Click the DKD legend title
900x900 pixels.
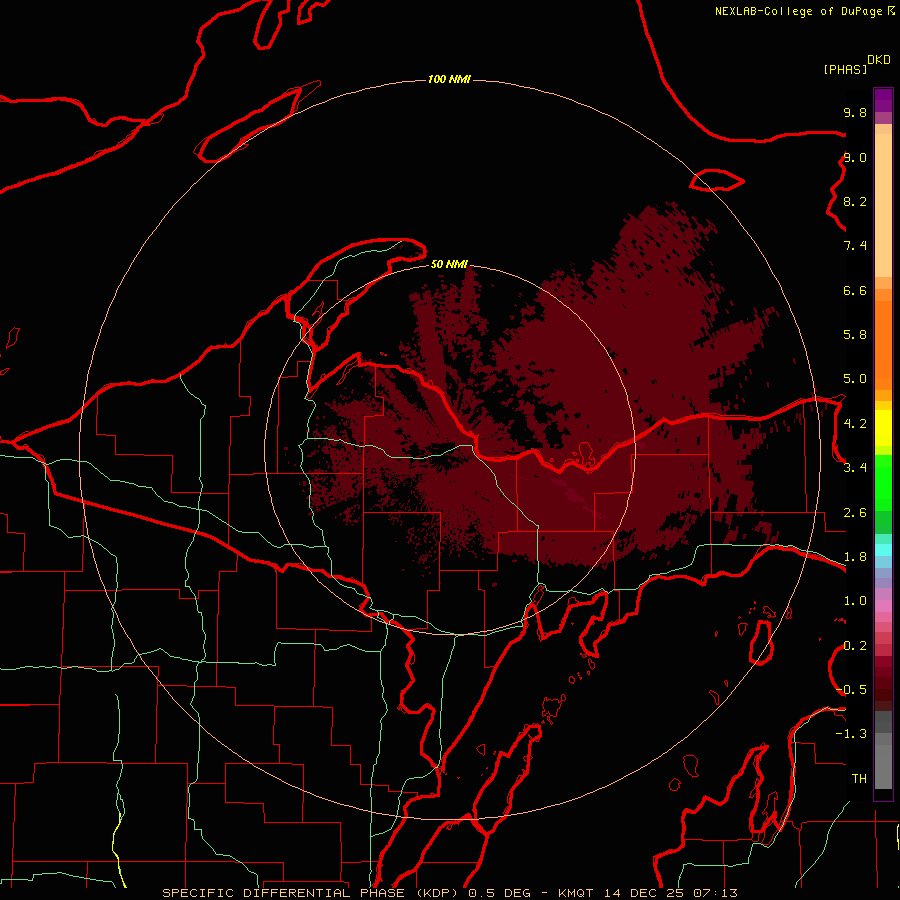[x=879, y=60]
